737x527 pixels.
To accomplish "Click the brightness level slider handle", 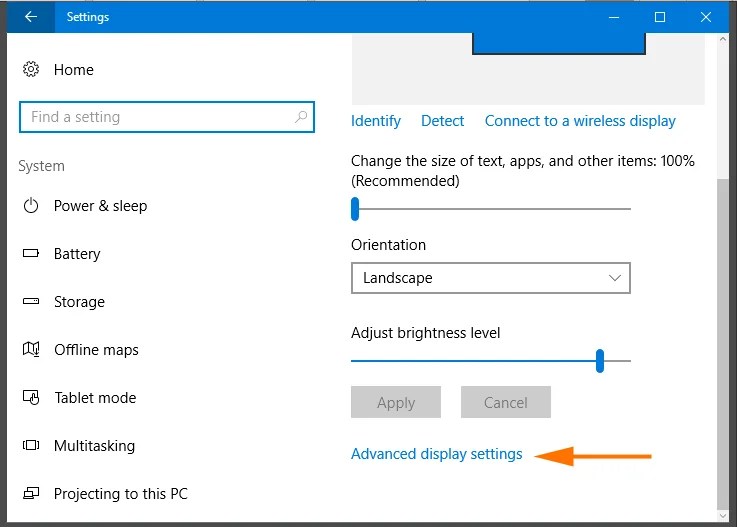I will 600,361.
